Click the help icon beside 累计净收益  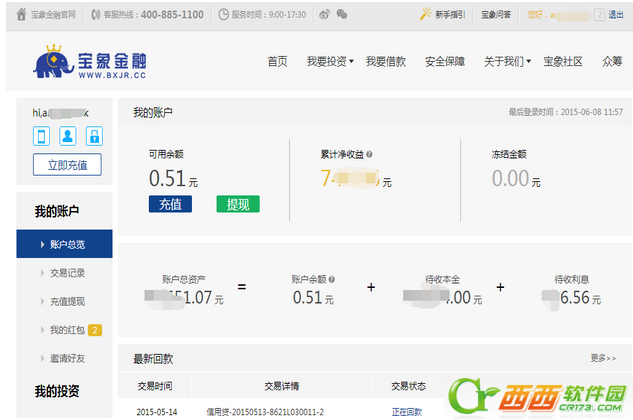pyautogui.click(x=369, y=154)
